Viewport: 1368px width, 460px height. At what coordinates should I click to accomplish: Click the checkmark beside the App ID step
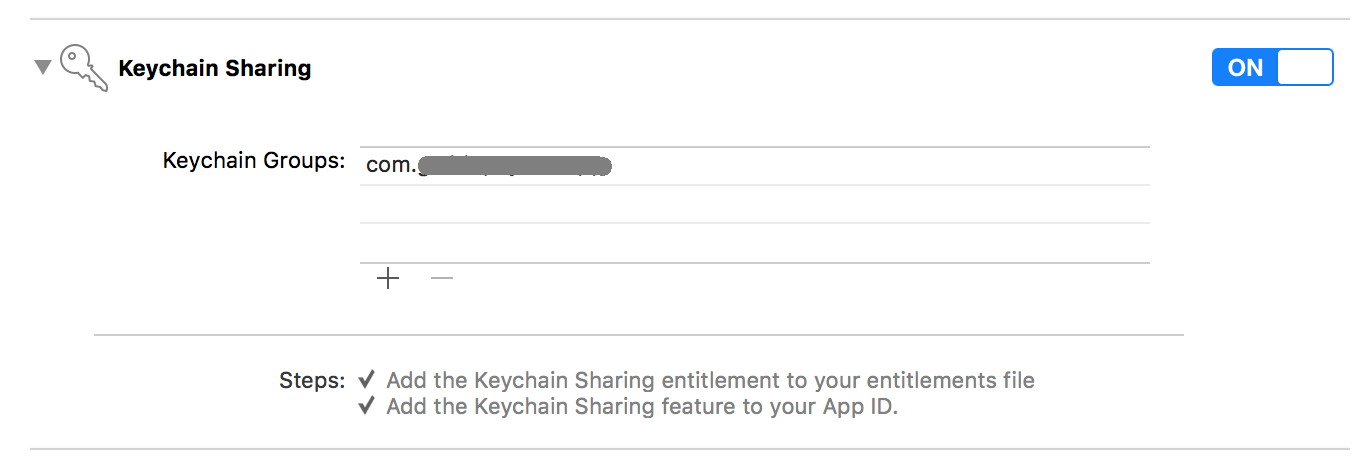point(367,406)
